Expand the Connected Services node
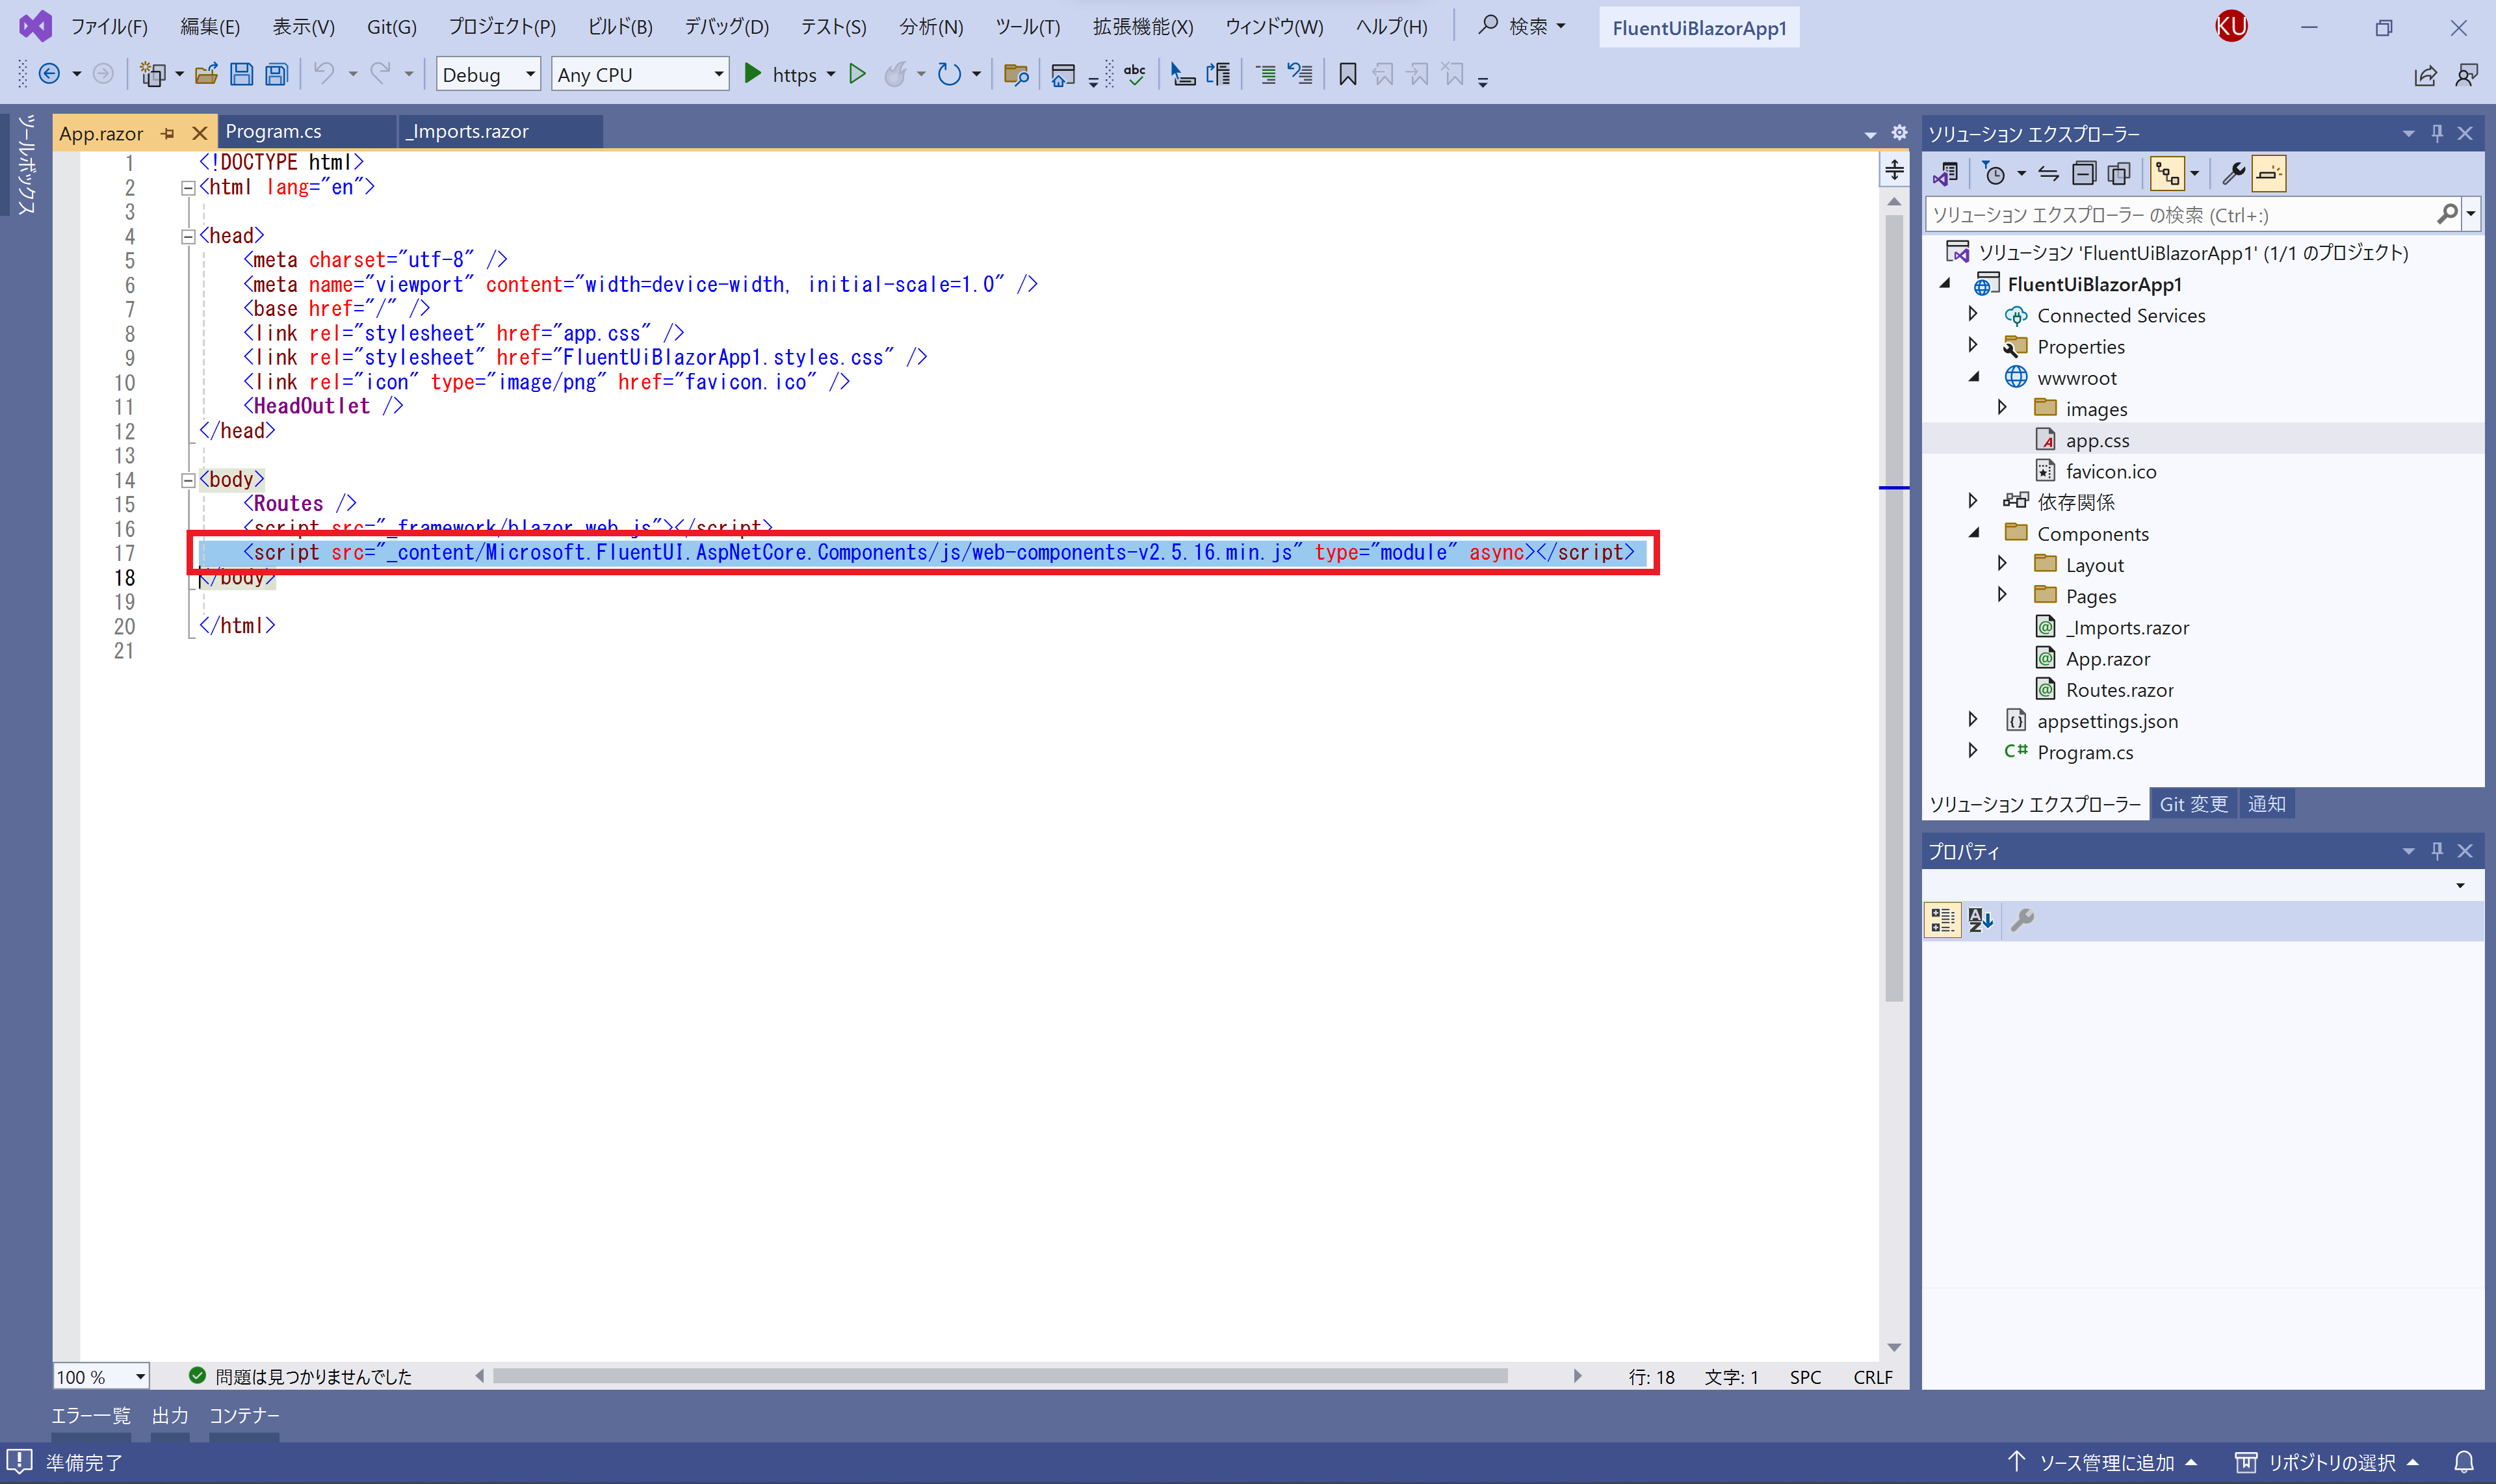 (1973, 314)
